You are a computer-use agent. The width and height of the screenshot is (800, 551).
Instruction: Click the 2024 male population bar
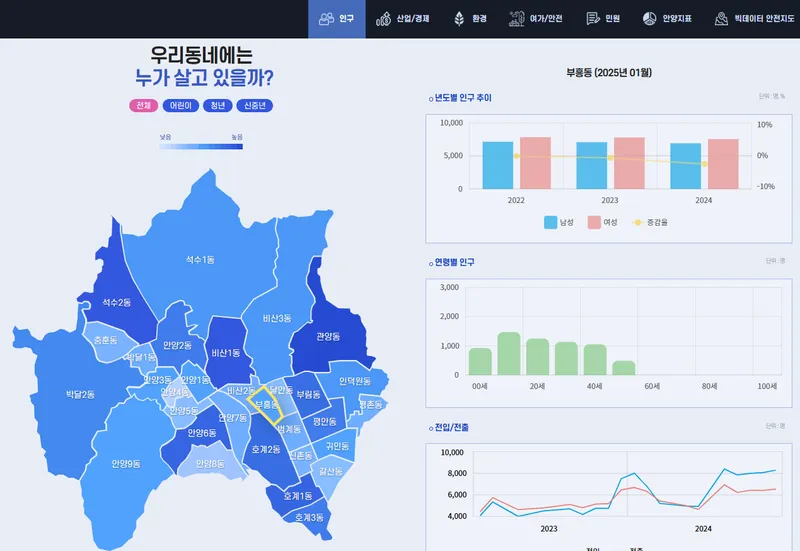[x=685, y=166]
